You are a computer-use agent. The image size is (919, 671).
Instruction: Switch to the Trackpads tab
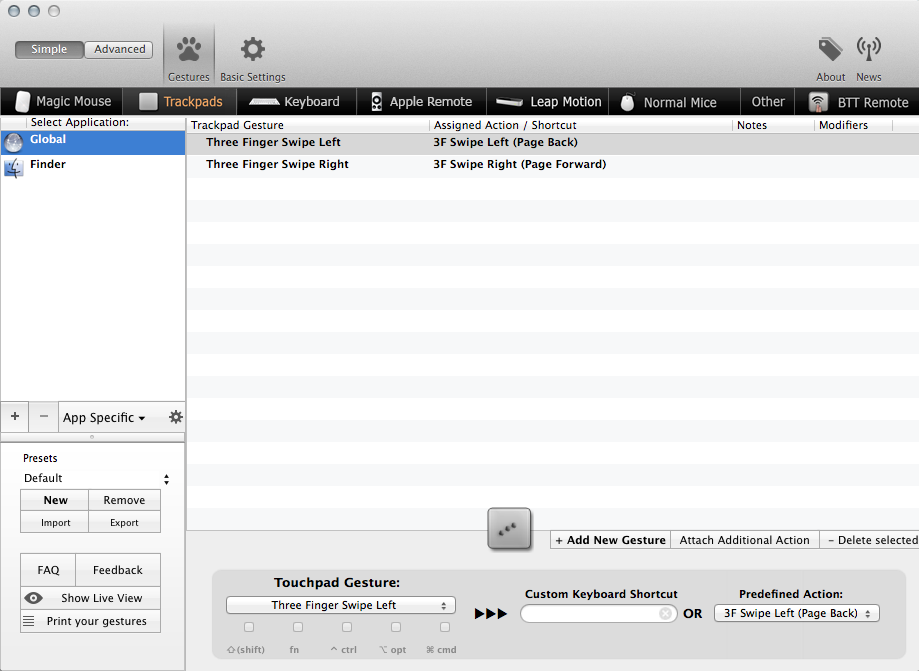point(181,101)
